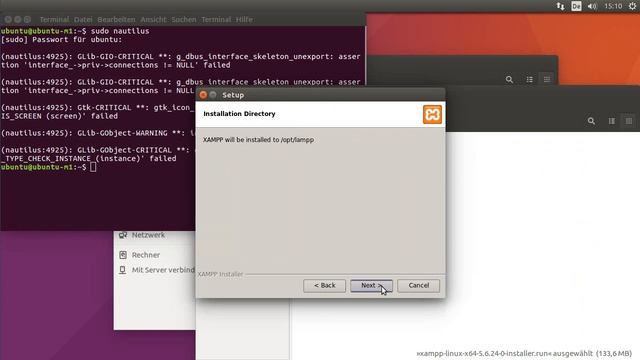Open Netzwerk in file manager sidebar

coord(148,235)
